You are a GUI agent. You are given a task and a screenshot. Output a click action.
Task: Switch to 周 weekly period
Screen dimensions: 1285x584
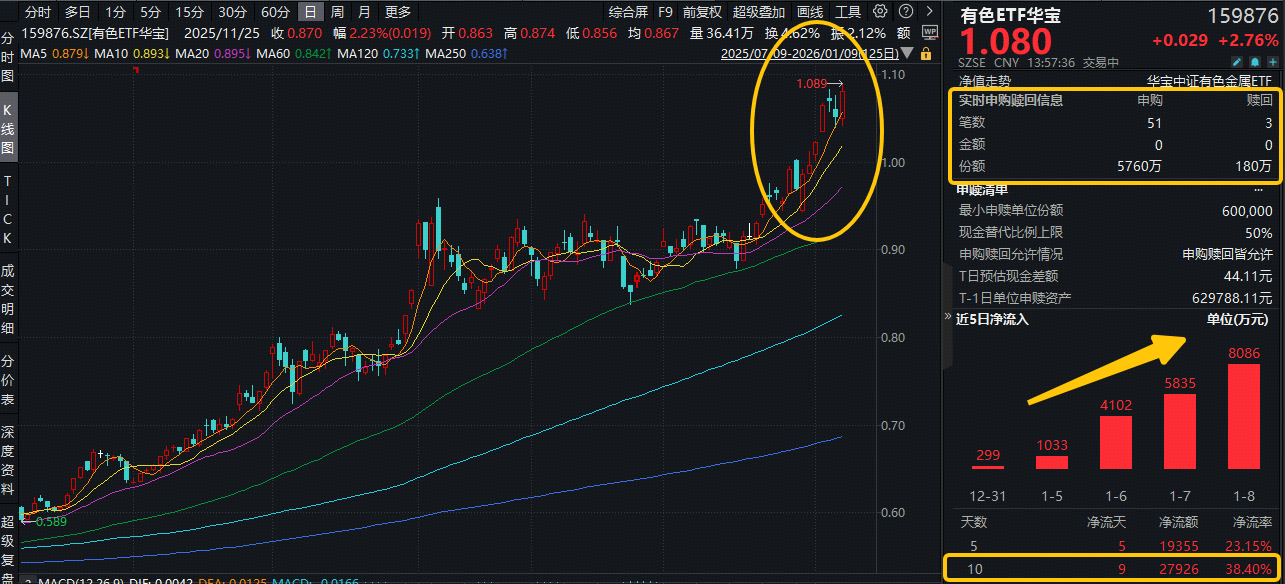[337, 12]
